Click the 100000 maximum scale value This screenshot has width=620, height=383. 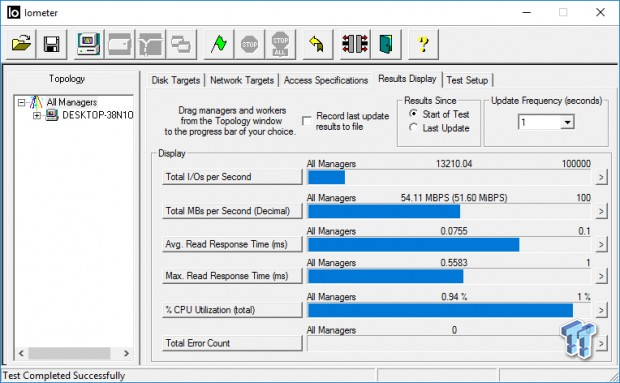(x=576, y=164)
